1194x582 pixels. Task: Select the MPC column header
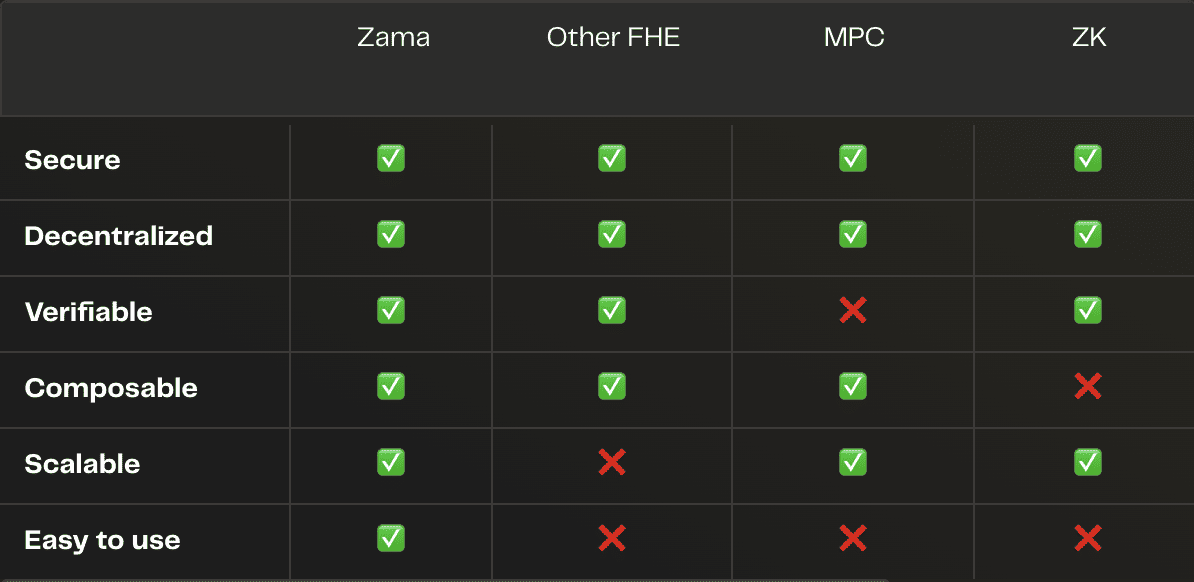(x=854, y=38)
